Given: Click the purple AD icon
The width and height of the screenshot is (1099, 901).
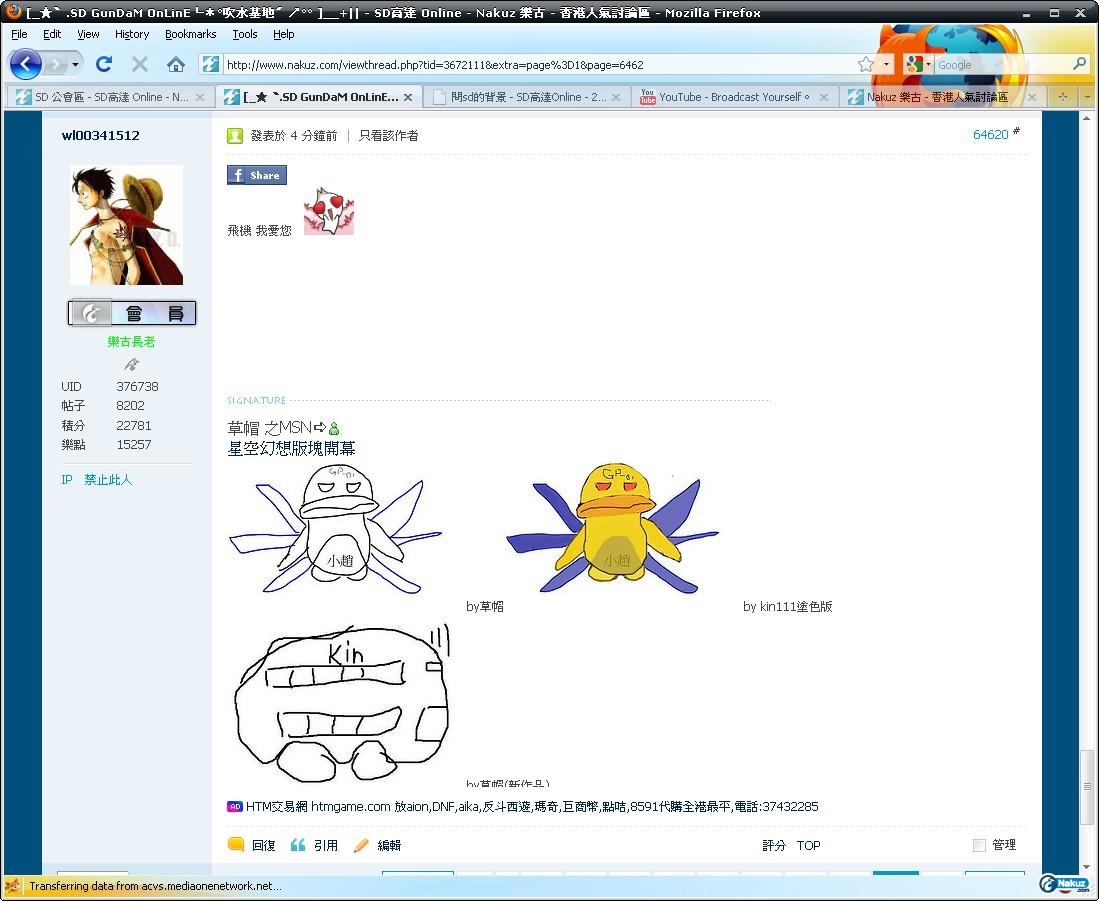Looking at the screenshot, I should (235, 806).
